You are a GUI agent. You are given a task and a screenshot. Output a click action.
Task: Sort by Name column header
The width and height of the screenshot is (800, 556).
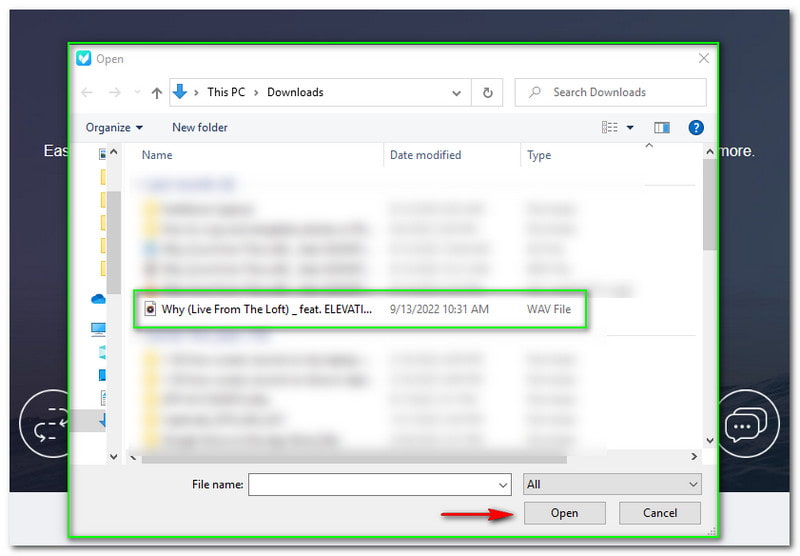(x=157, y=155)
